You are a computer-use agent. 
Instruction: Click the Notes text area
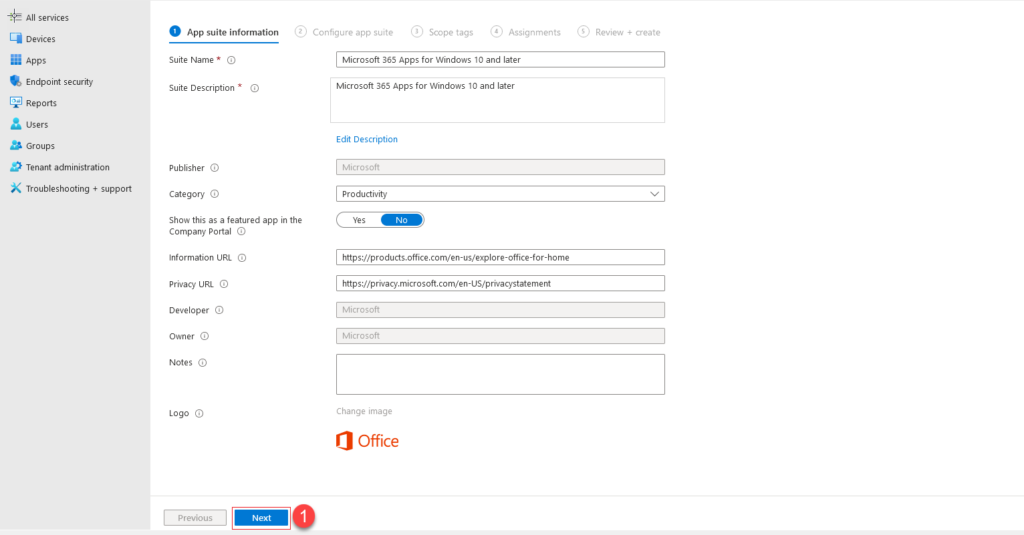[500, 374]
